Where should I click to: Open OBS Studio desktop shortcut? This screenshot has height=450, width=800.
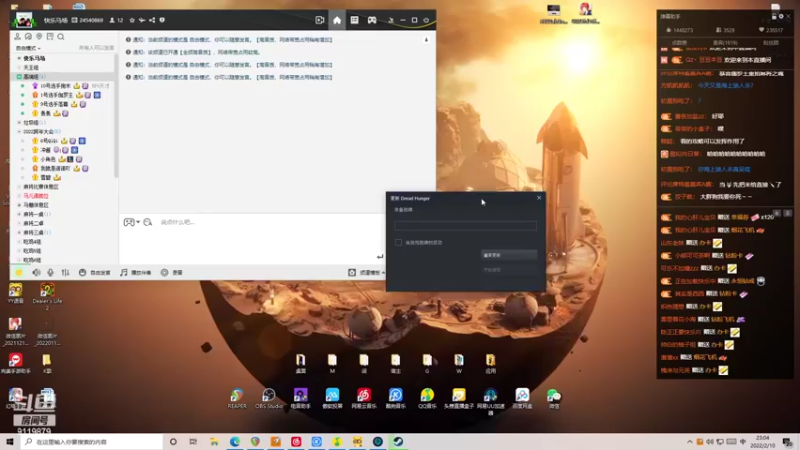tap(269, 398)
